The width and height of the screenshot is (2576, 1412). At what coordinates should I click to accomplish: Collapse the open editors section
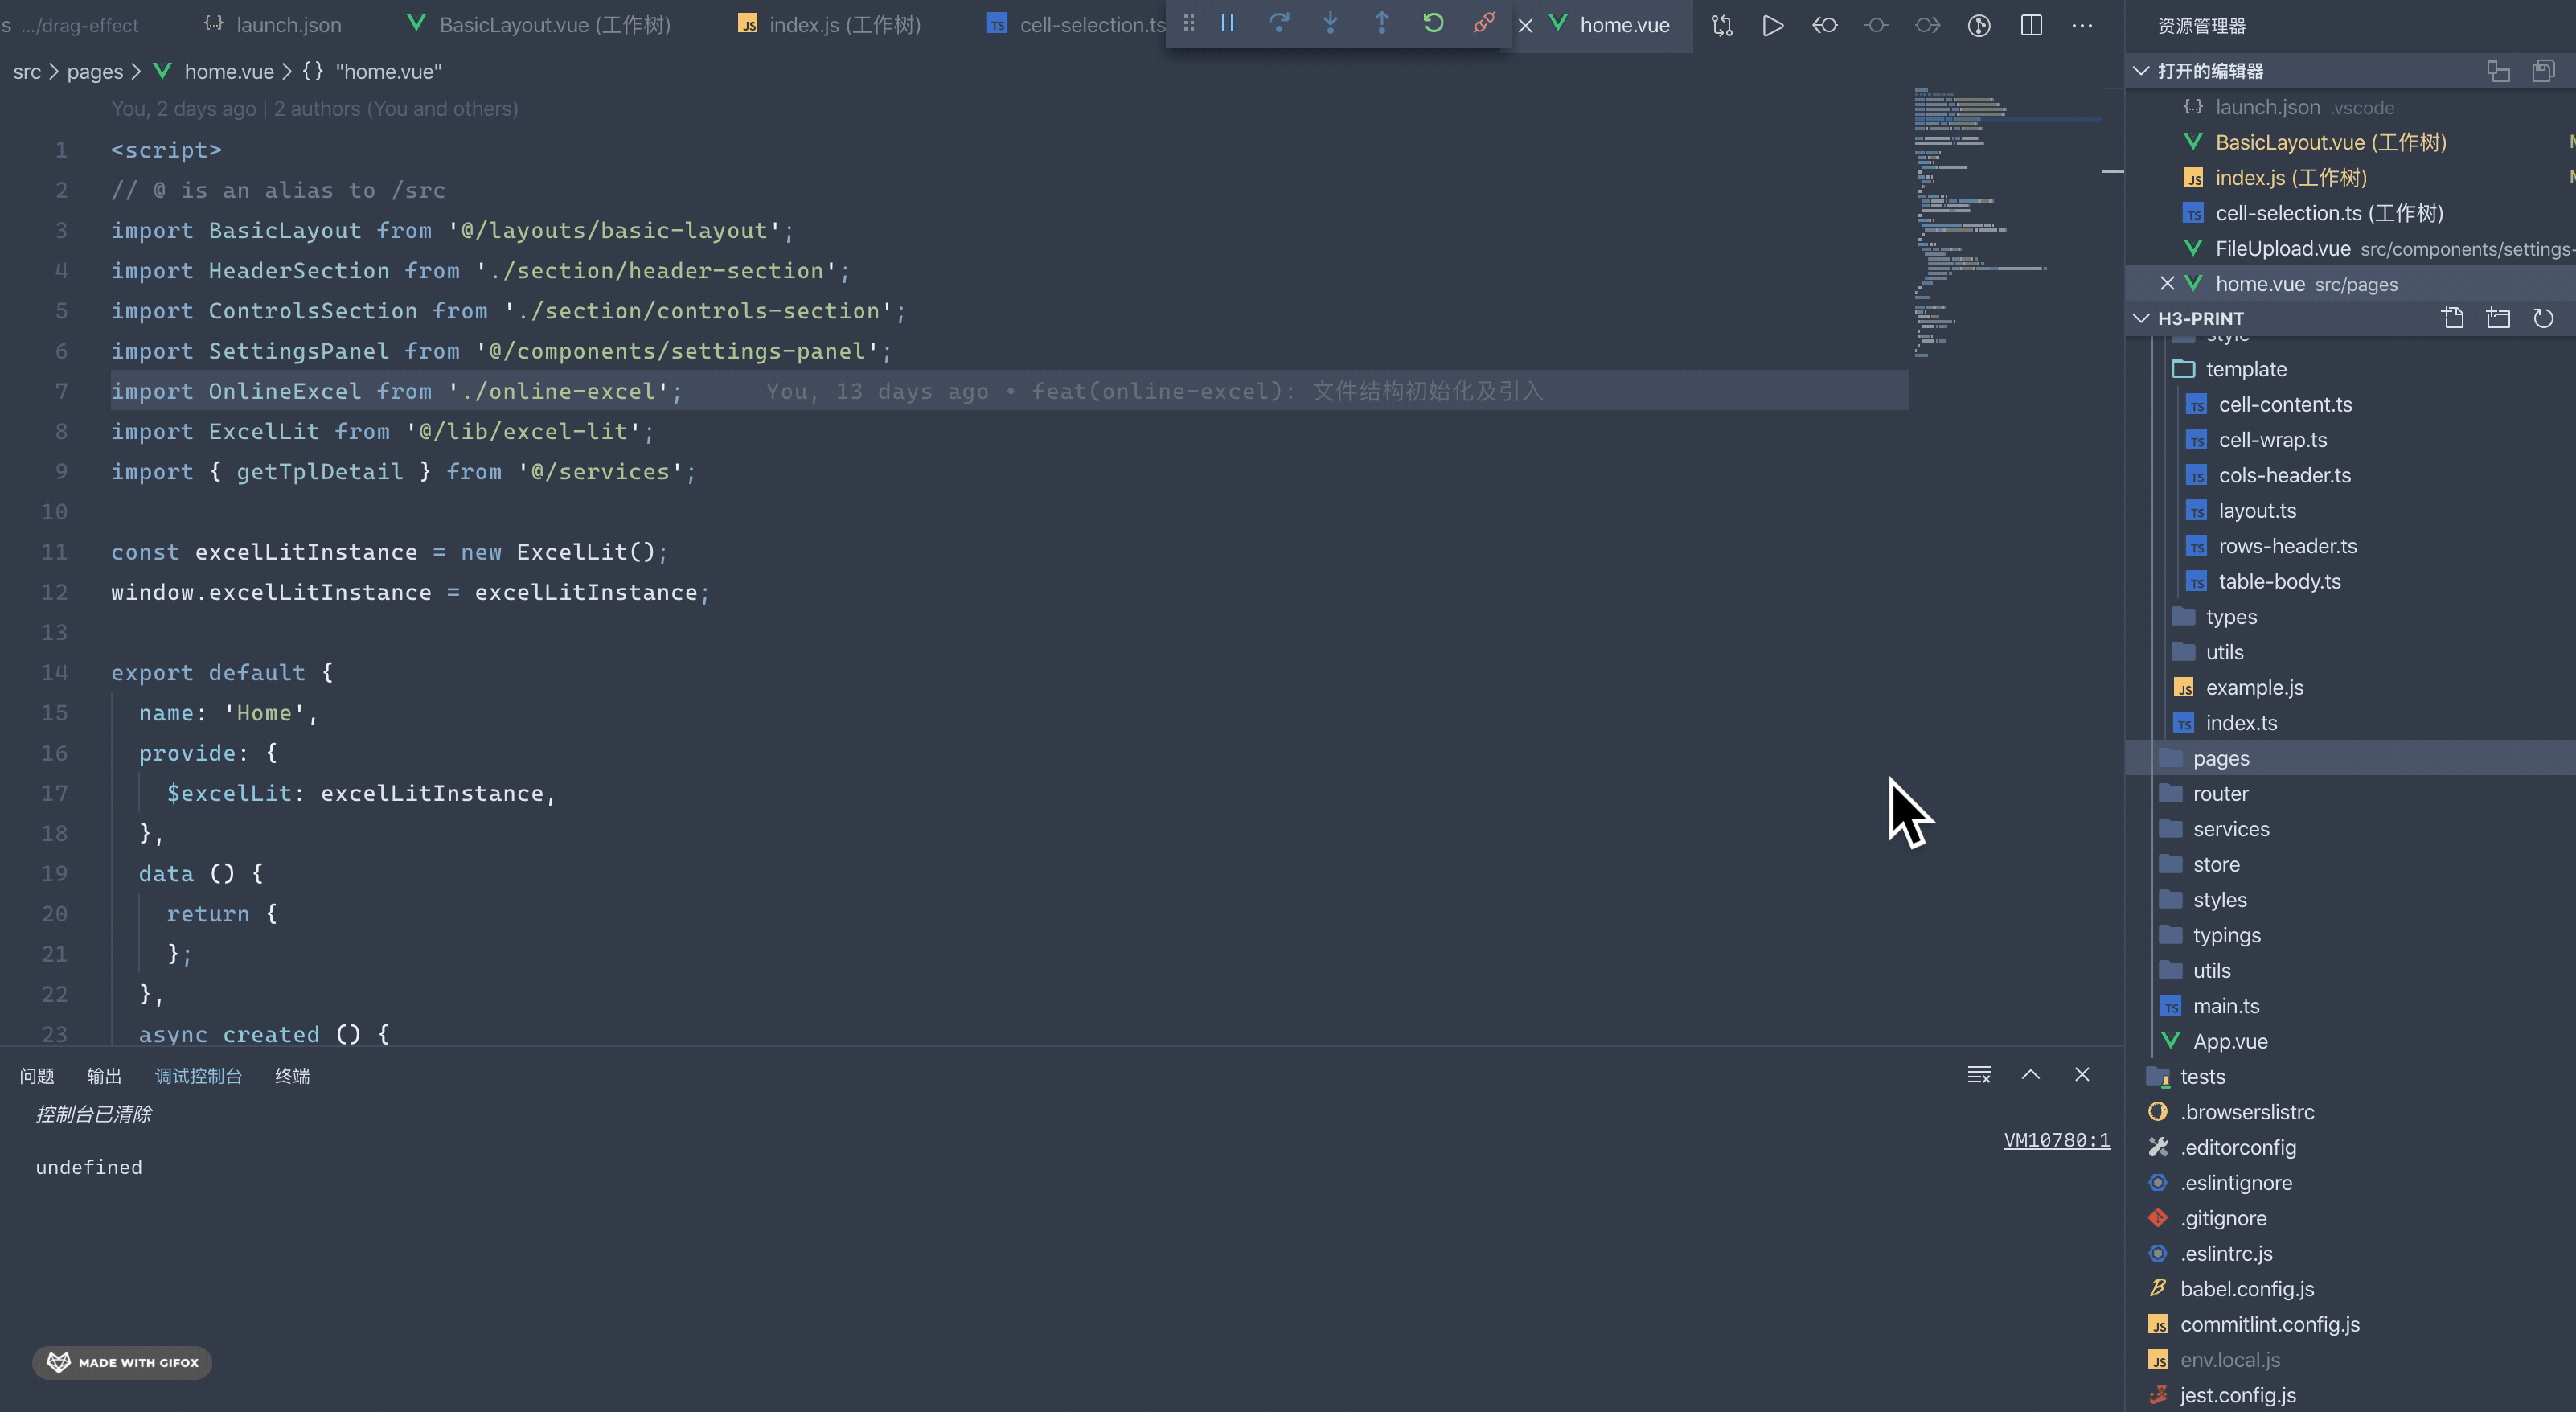[2141, 71]
